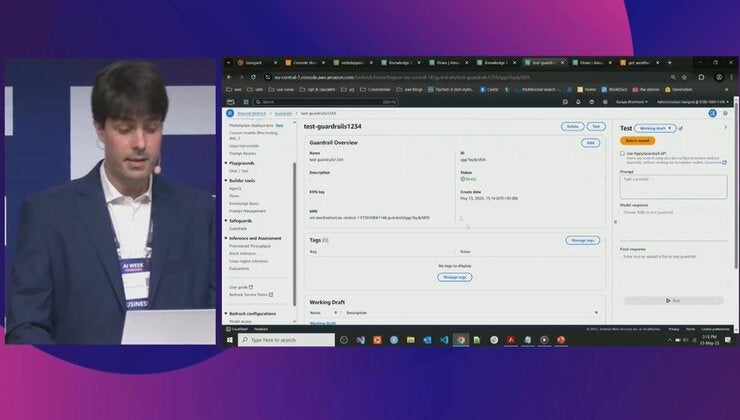Click the Manage tags button under No tags
The image size is (740, 420).
click(454, 277)
